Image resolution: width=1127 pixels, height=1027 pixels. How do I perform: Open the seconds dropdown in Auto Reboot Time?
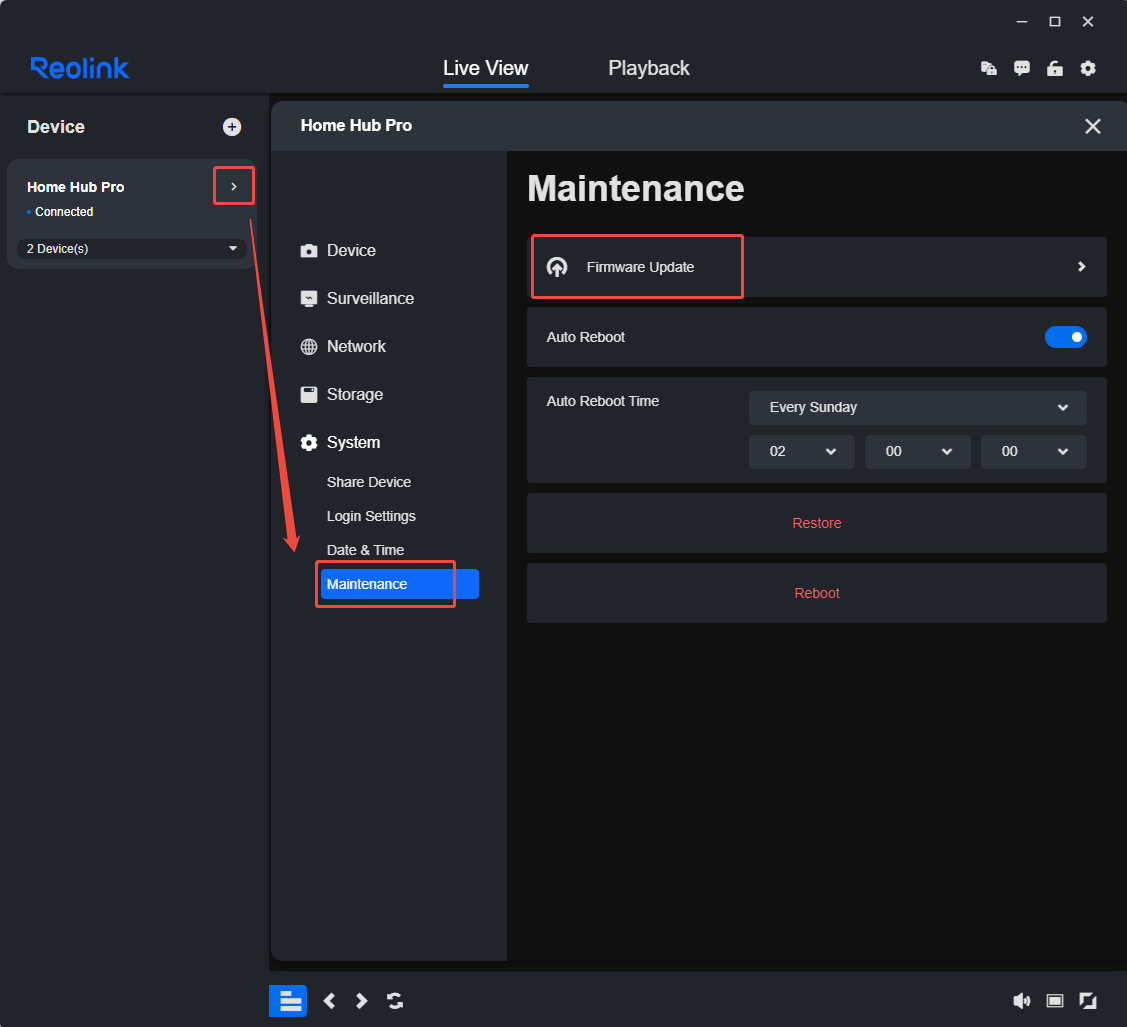tap(1034, 451)
